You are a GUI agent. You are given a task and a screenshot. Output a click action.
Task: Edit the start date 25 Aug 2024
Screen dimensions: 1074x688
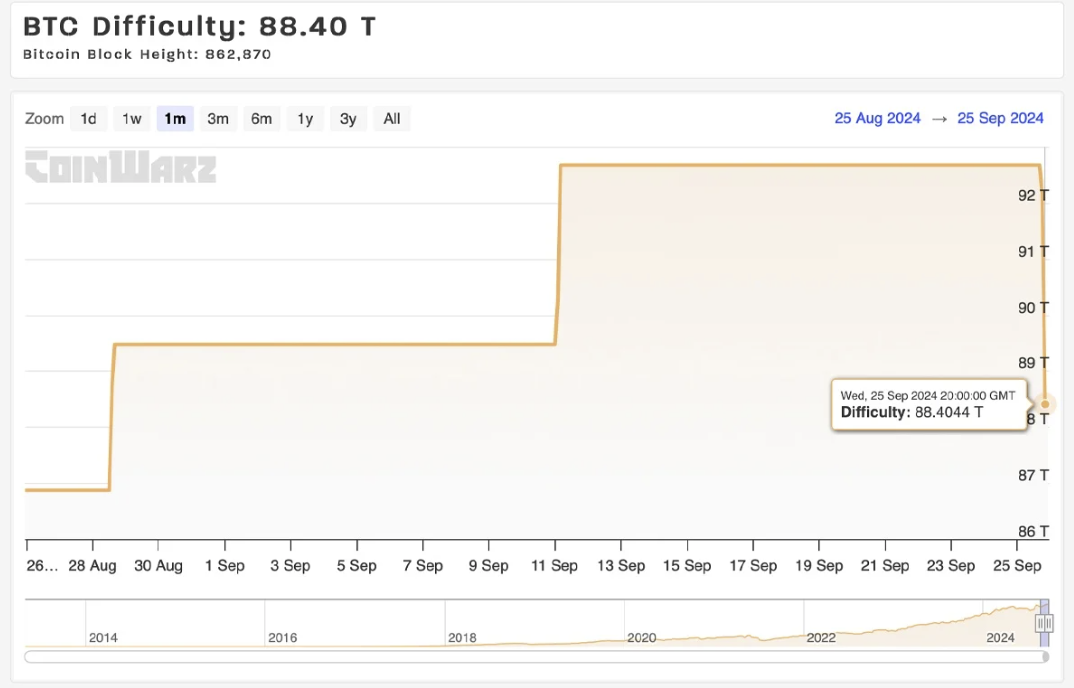click(877, 118)
